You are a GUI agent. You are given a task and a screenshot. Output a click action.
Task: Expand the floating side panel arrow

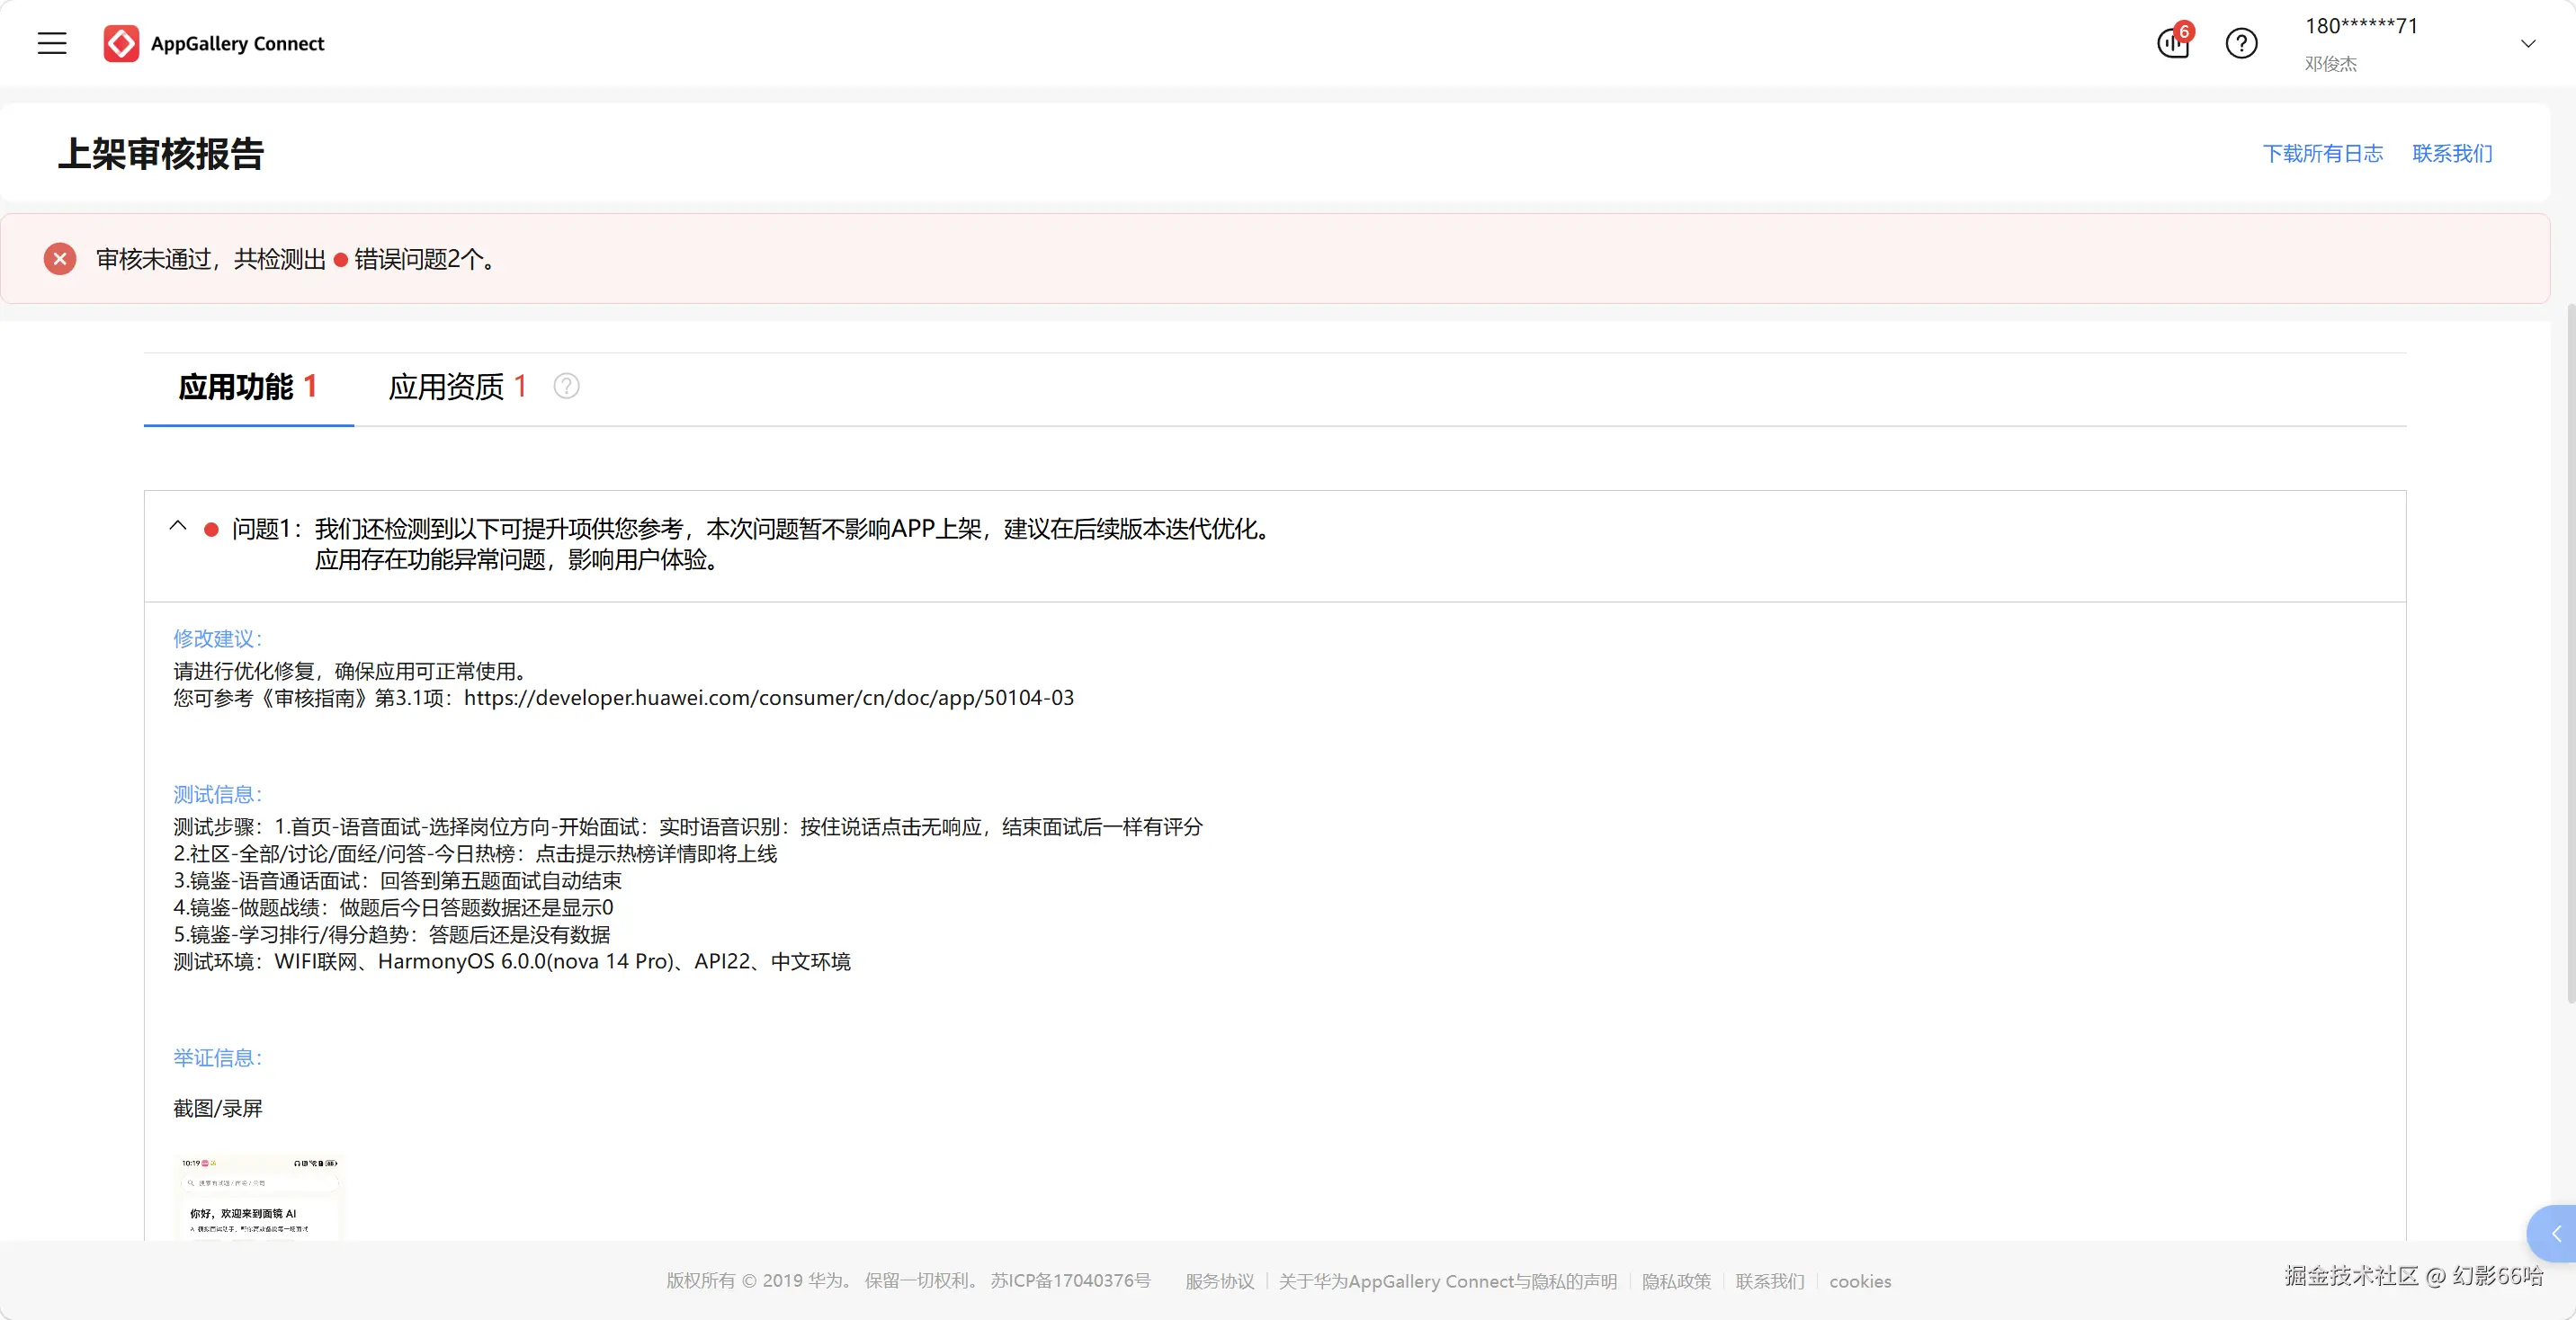tap(2553, 1234)
